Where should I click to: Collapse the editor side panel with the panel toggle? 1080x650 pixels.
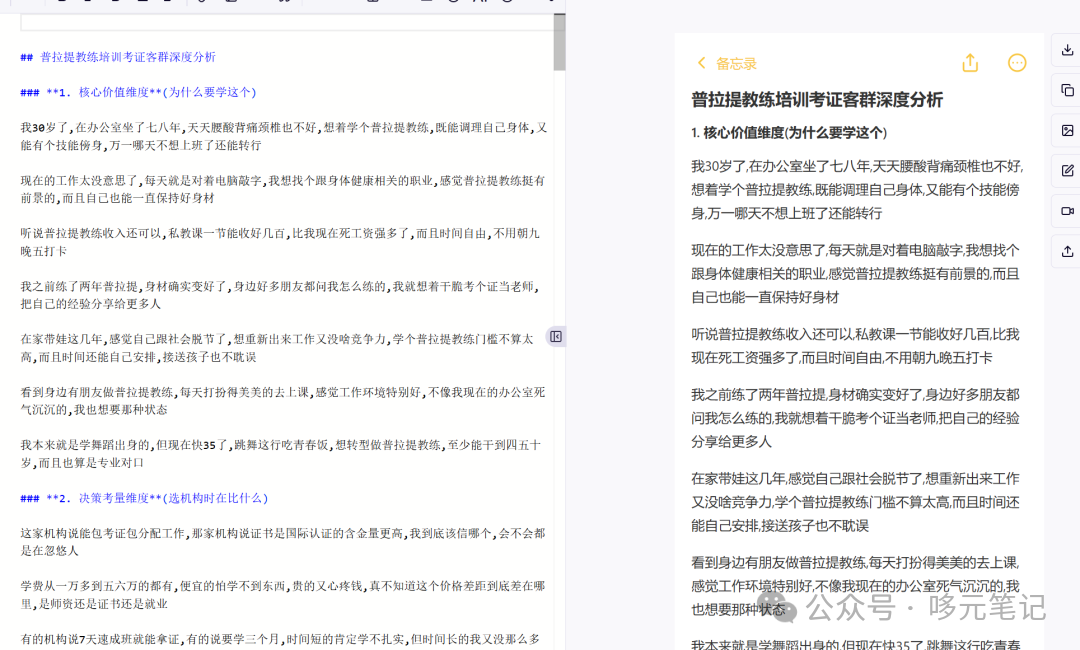tap(556, 336)
